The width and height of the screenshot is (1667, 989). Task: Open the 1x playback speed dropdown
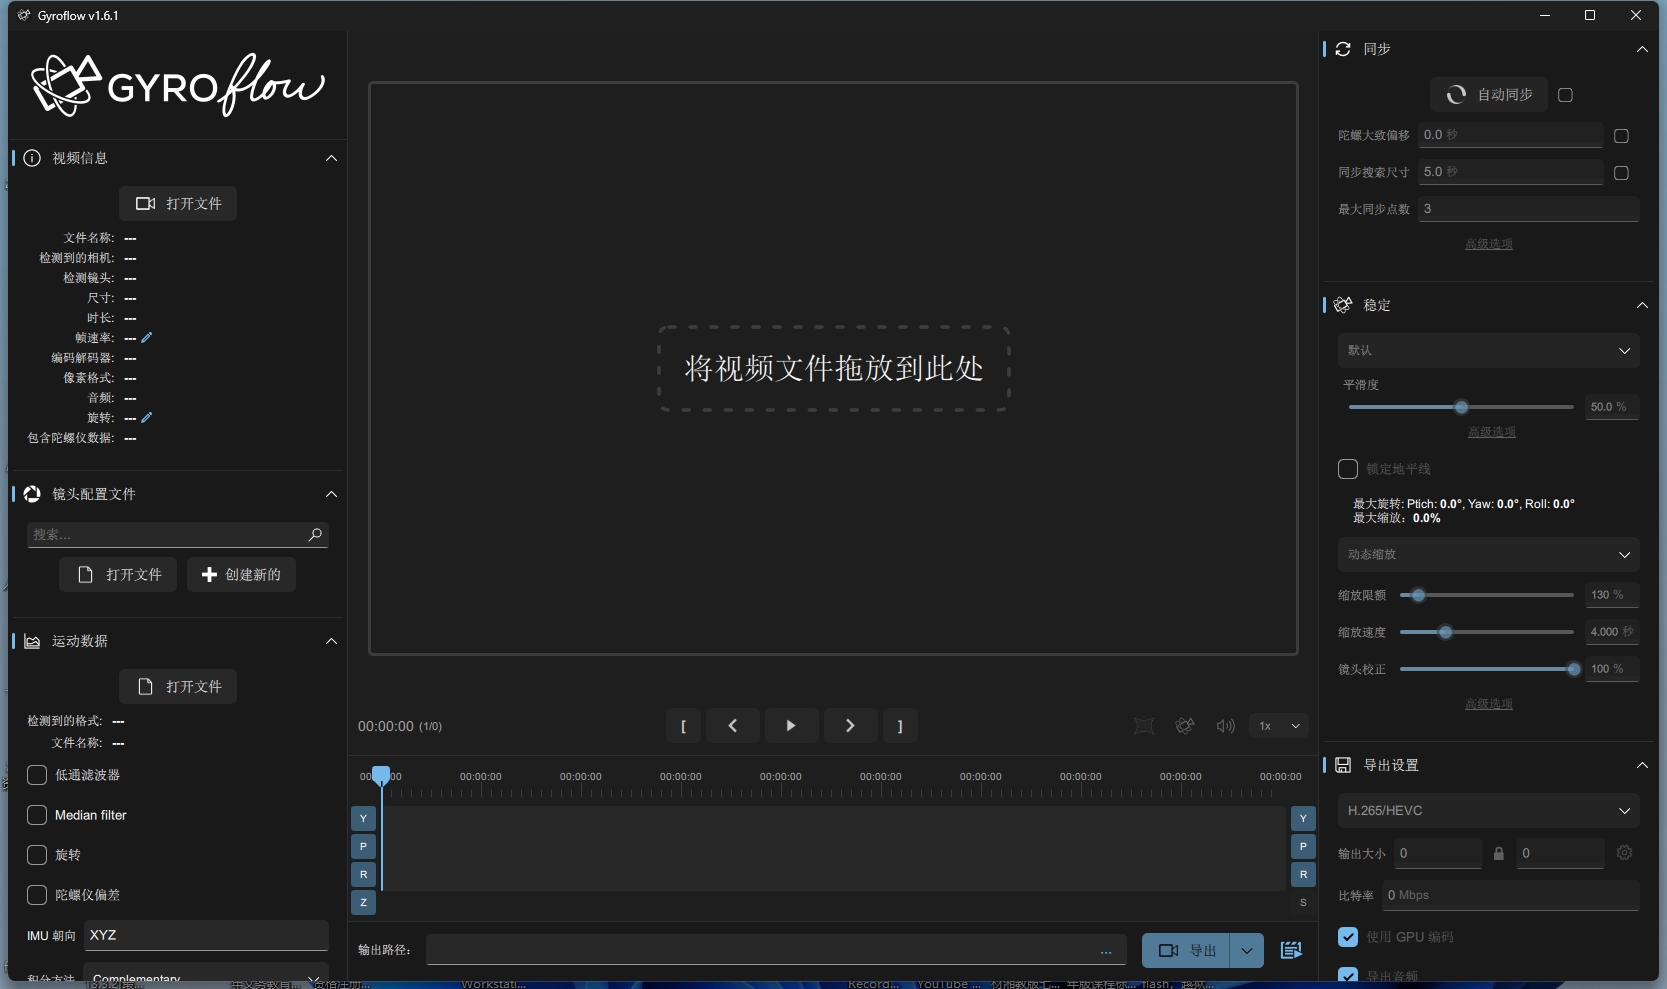click(x=1278, y=726)
